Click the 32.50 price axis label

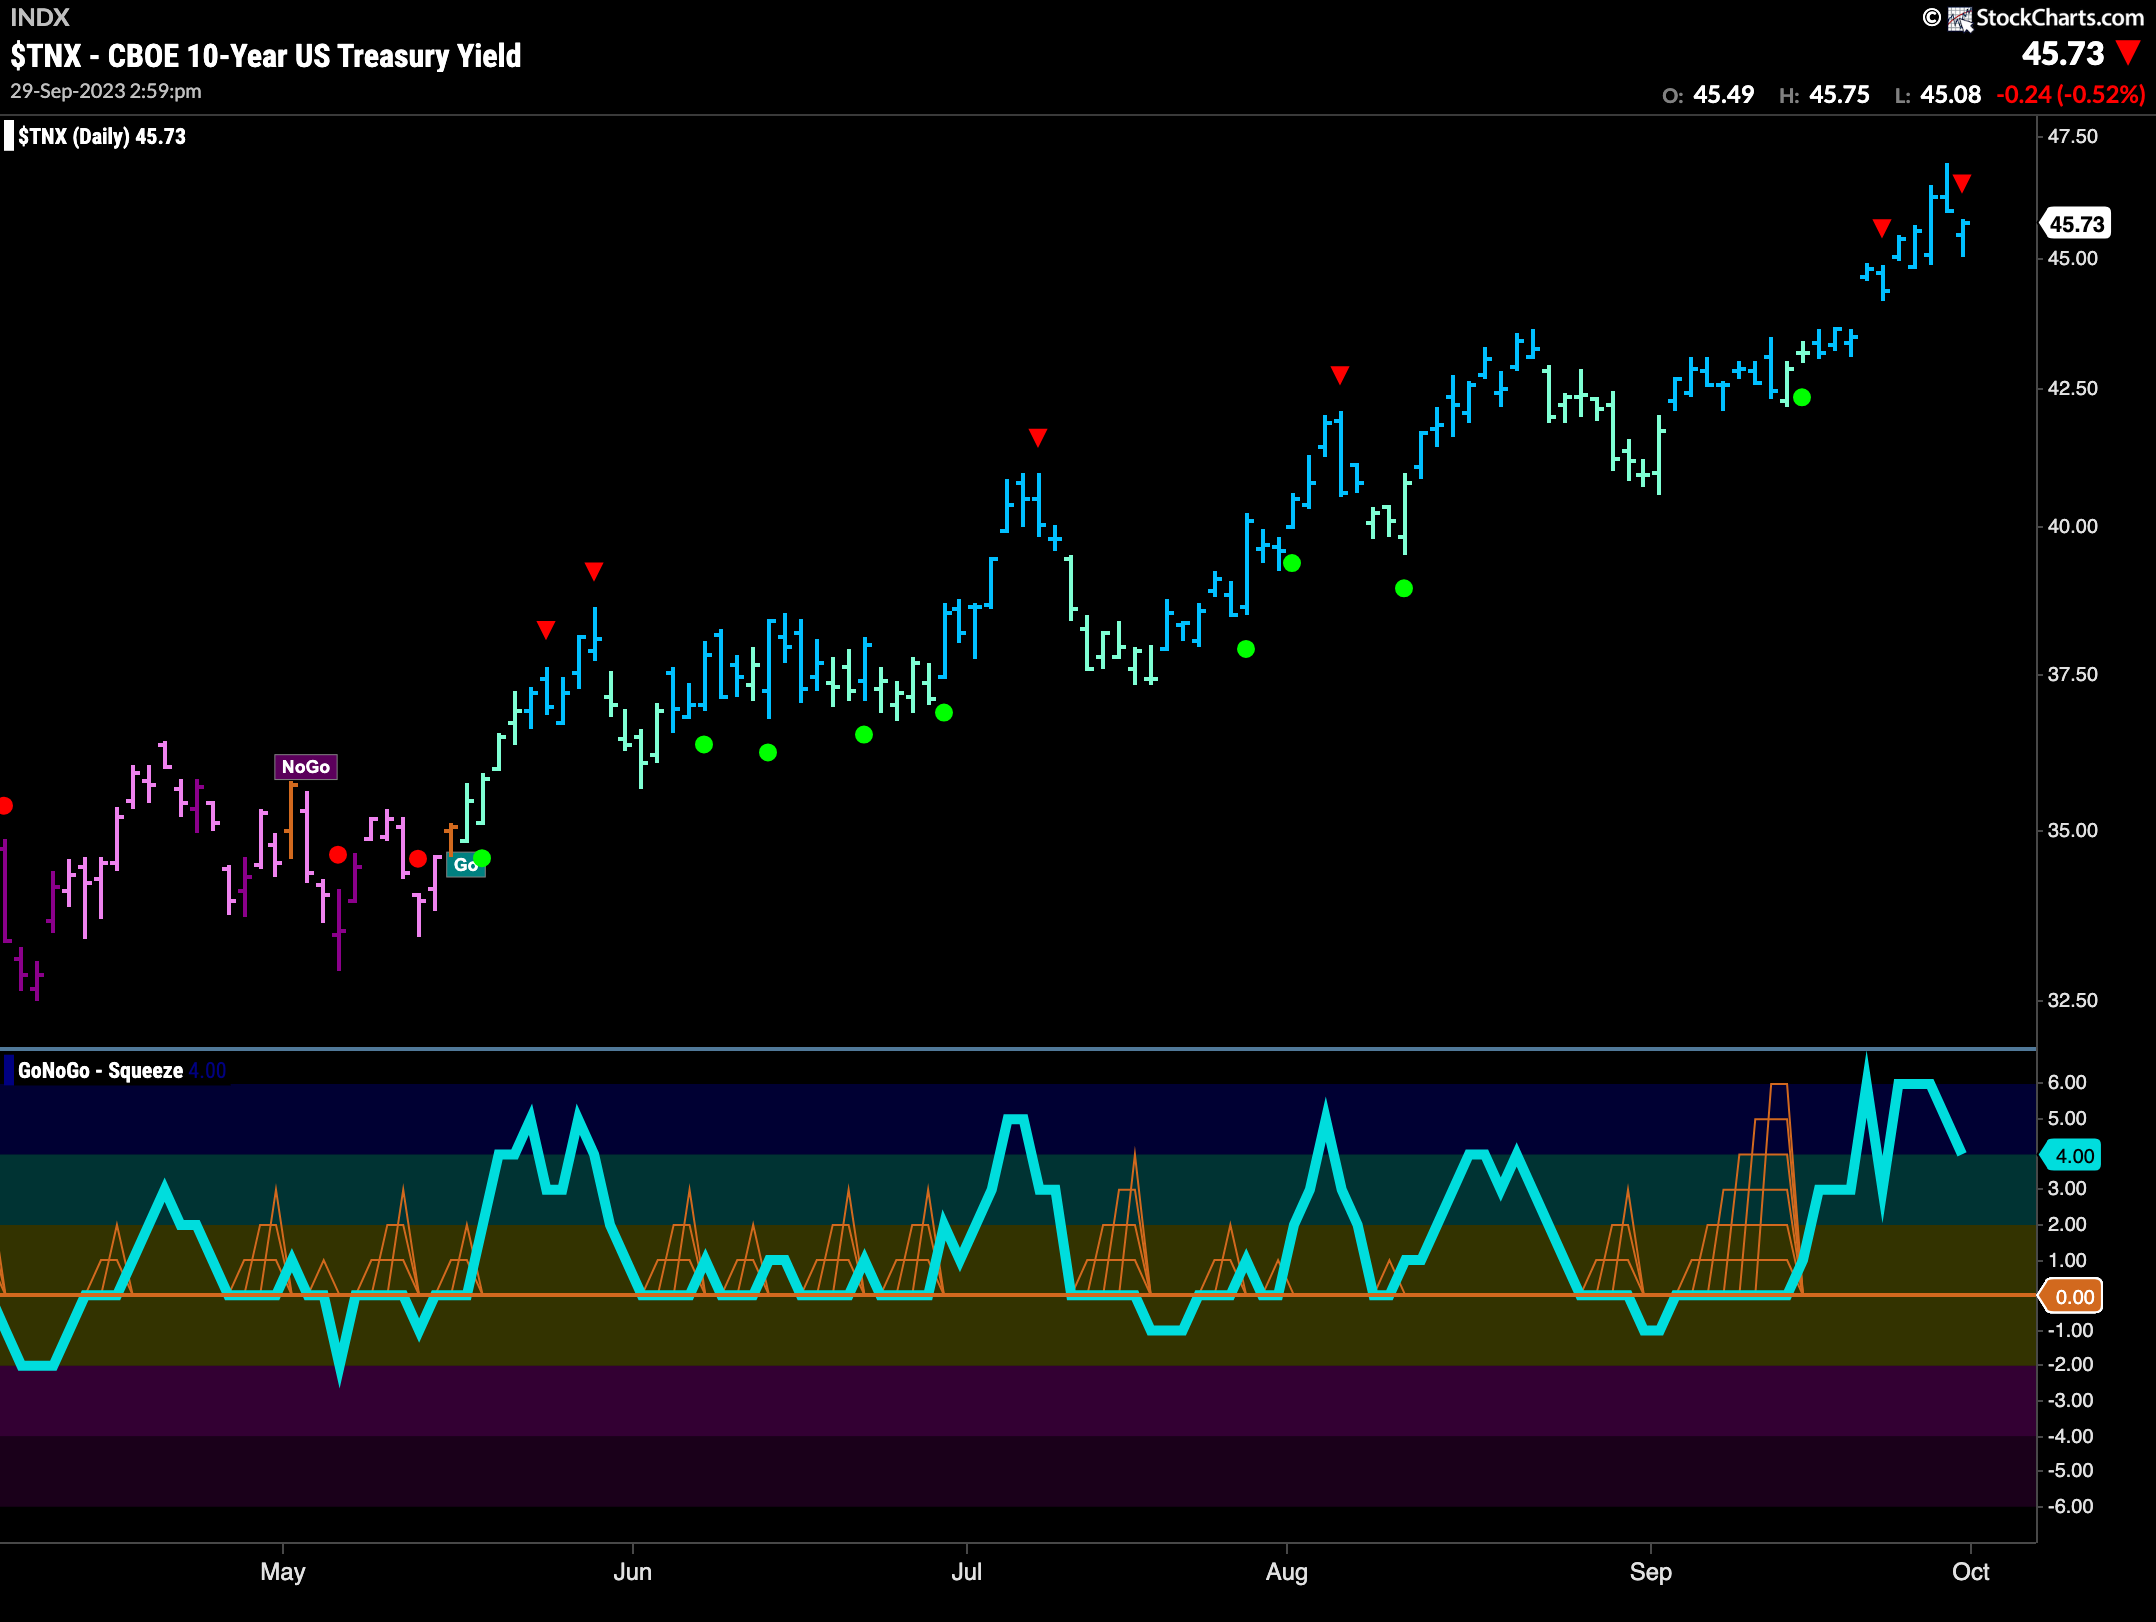[x=2073, y=1000]
